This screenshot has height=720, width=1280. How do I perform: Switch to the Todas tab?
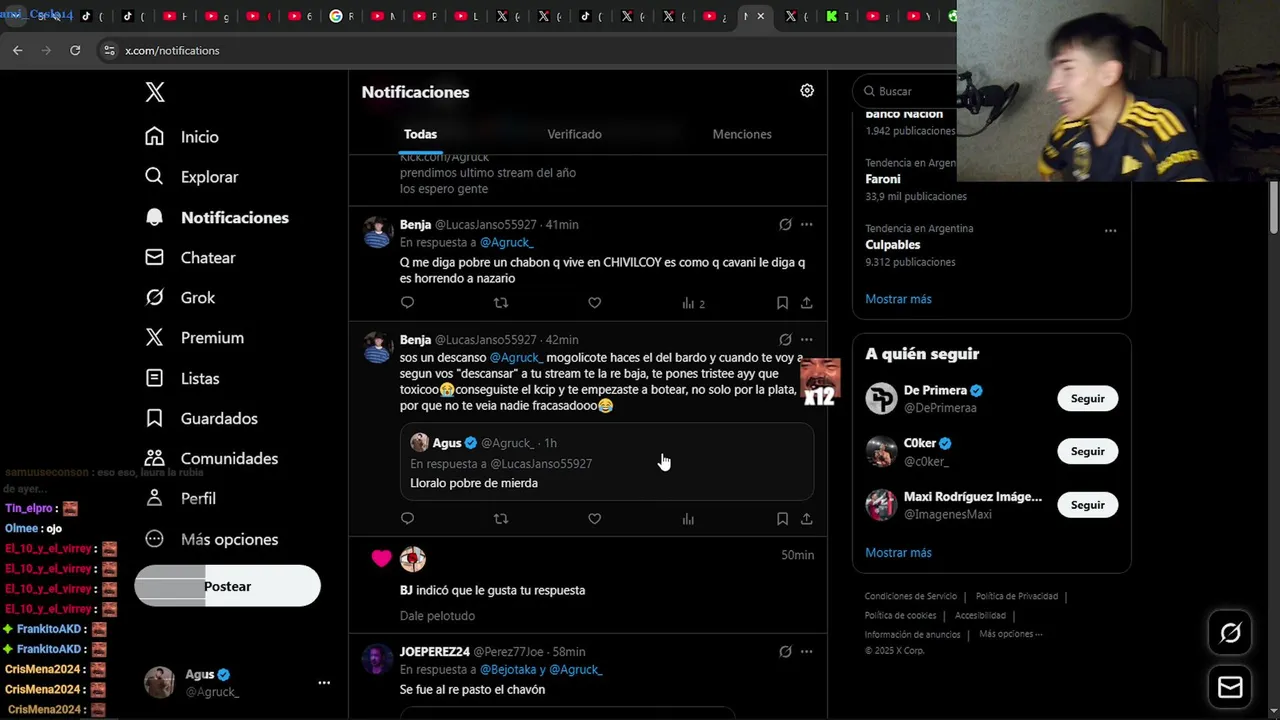point(420,134)
